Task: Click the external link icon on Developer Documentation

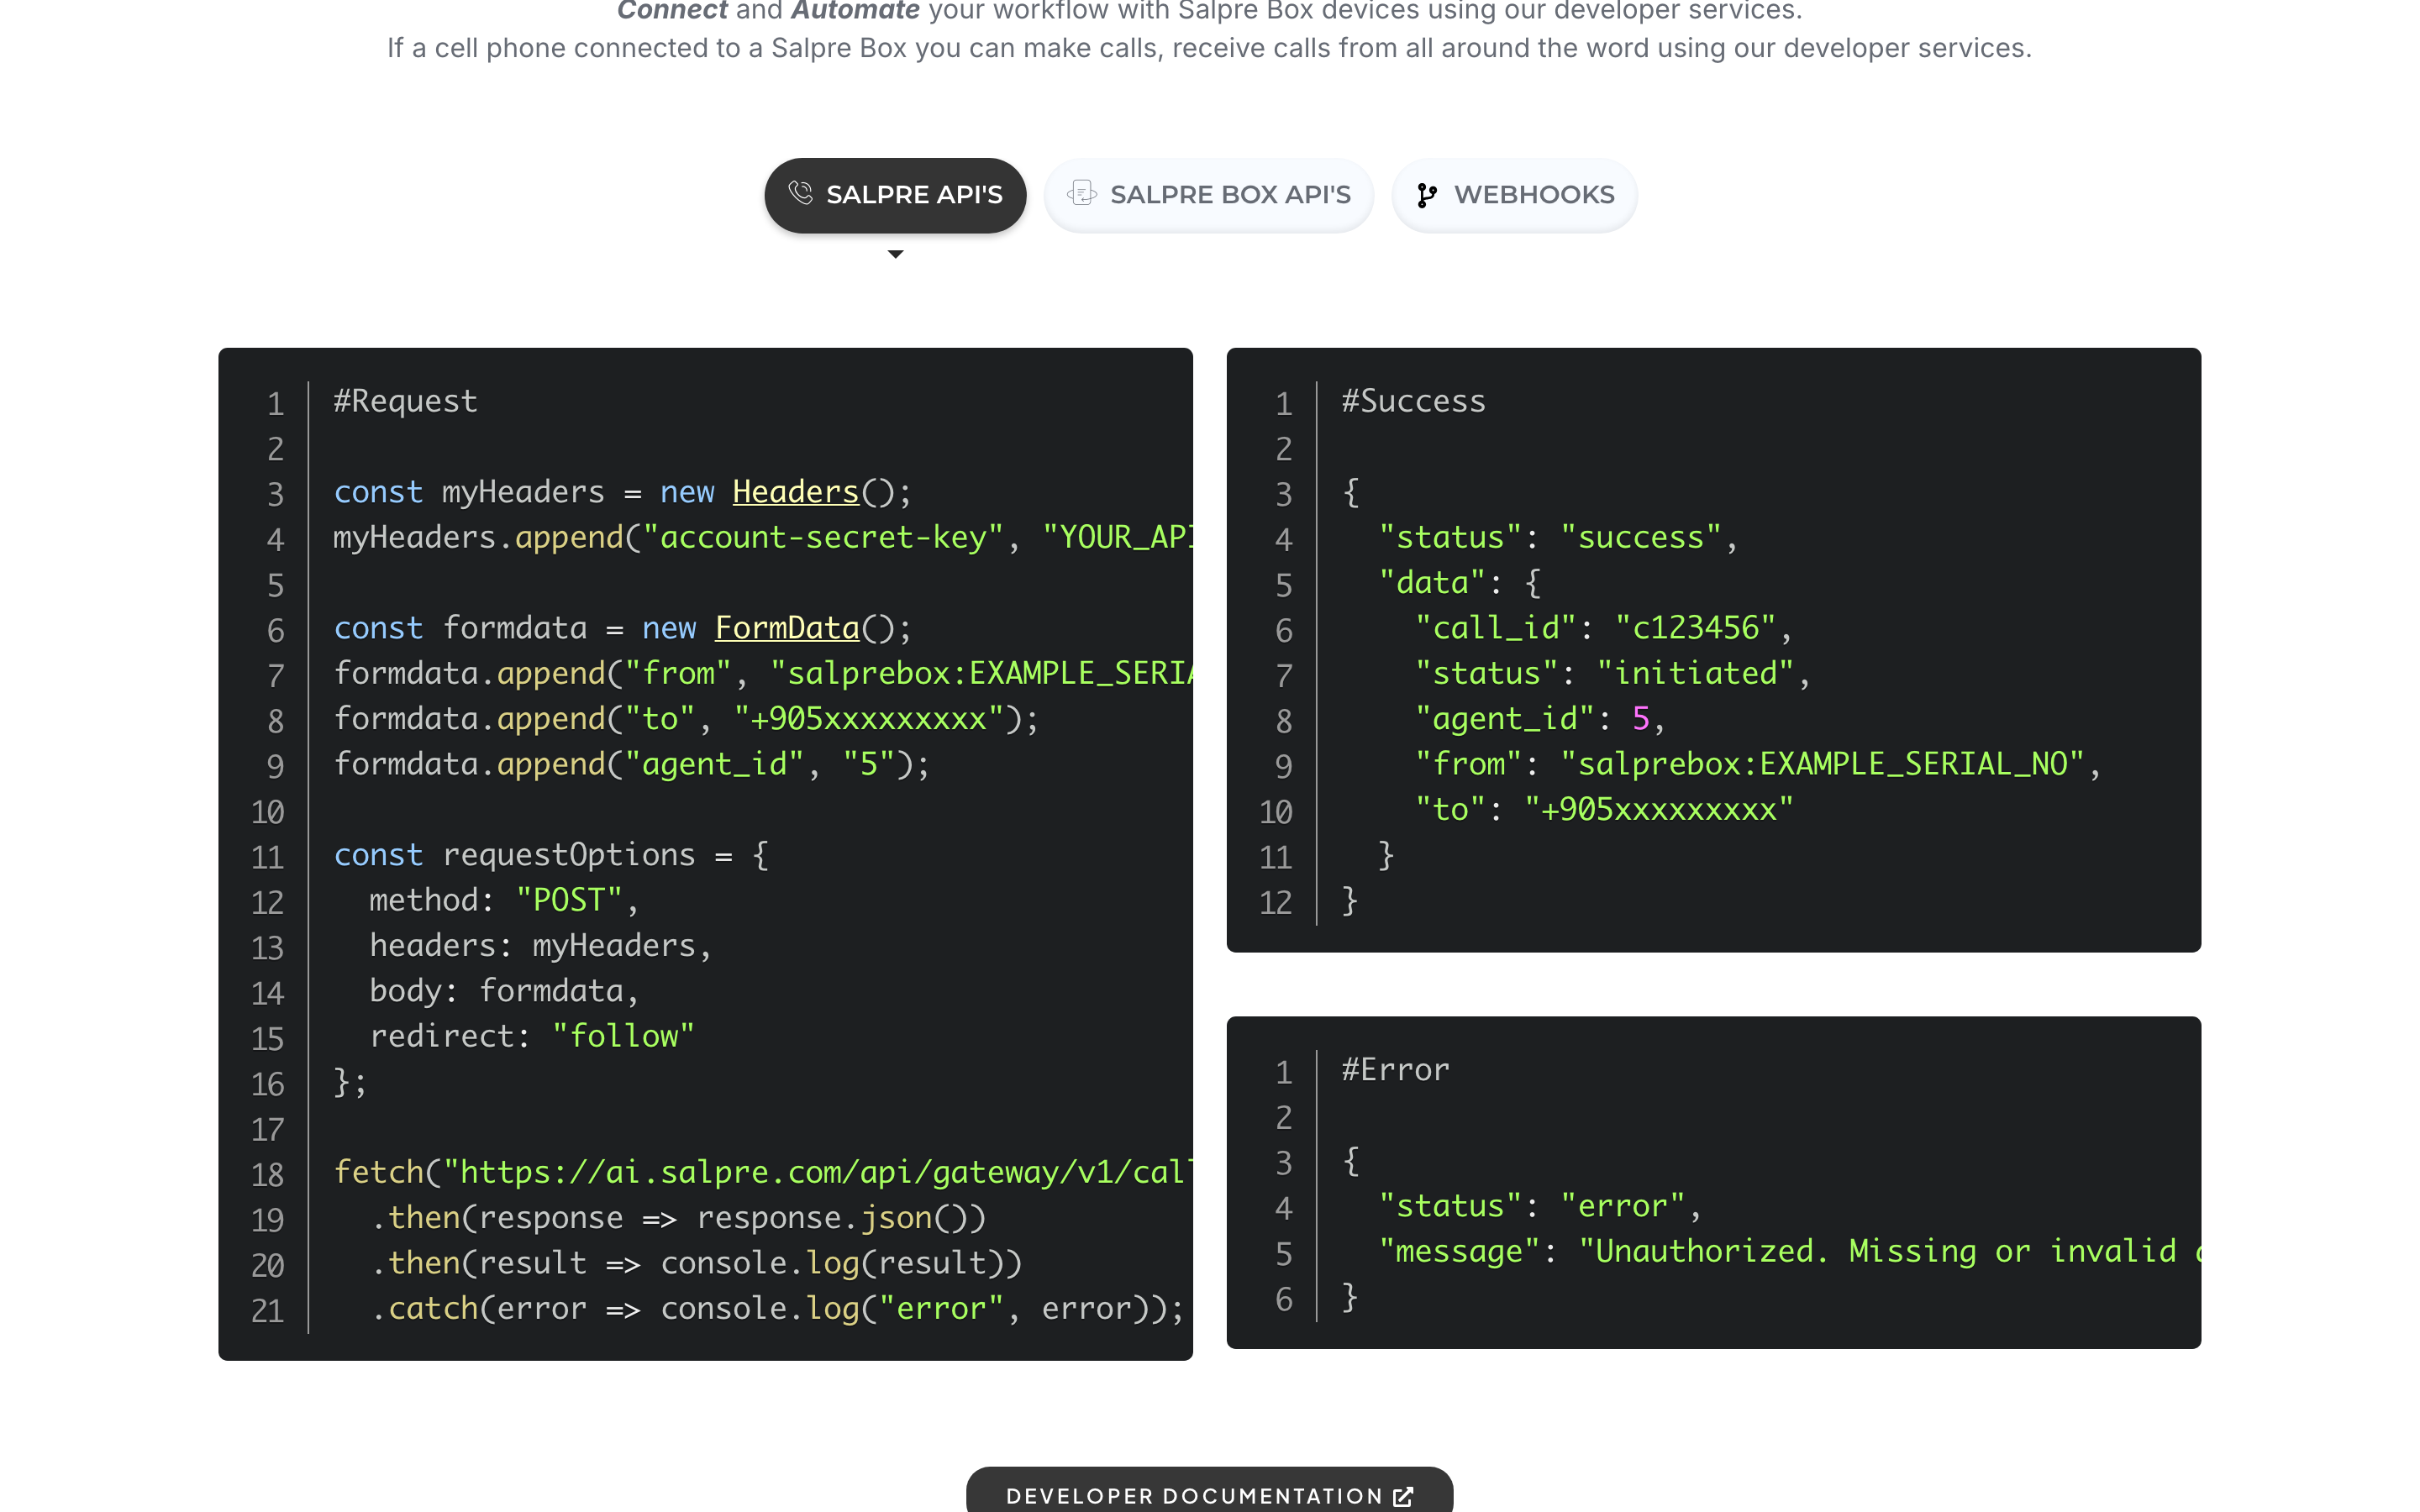Action: tap(1403, 1496)
